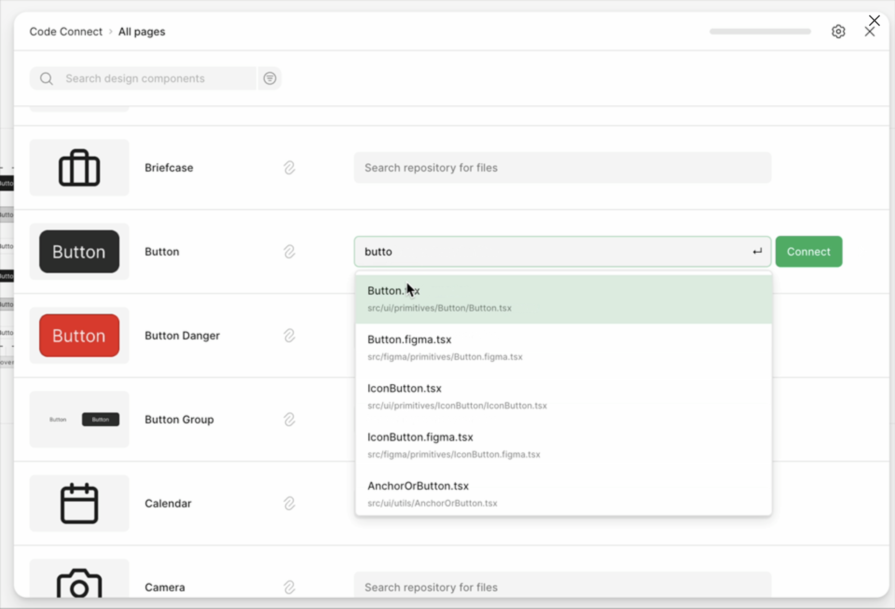The width and height of the screenshot is (895, 609).
Task: Click the Search design components field
Action: click(x=150, y=77)
